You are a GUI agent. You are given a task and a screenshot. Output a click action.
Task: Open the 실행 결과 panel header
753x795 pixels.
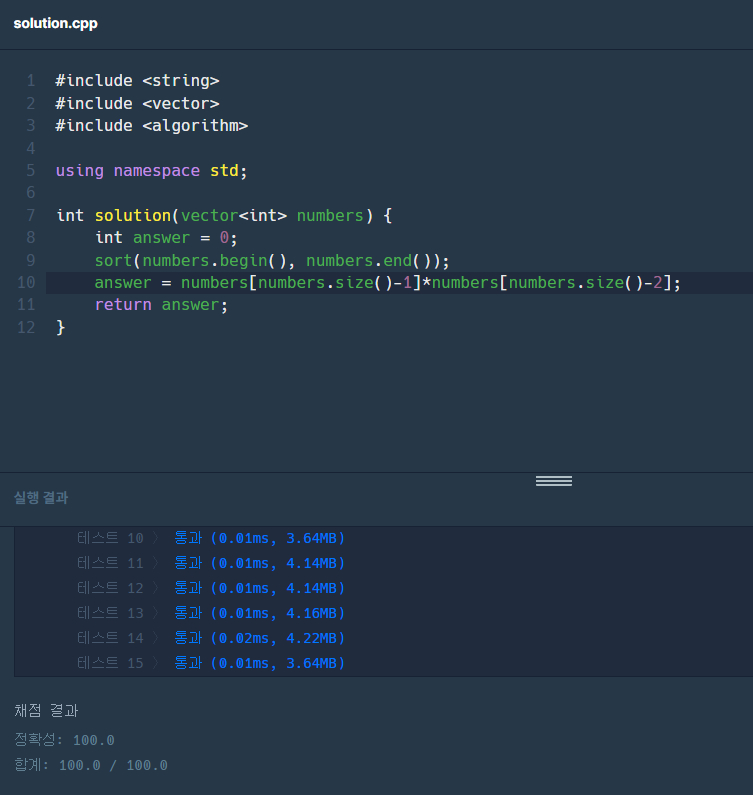tap(41, 498)
